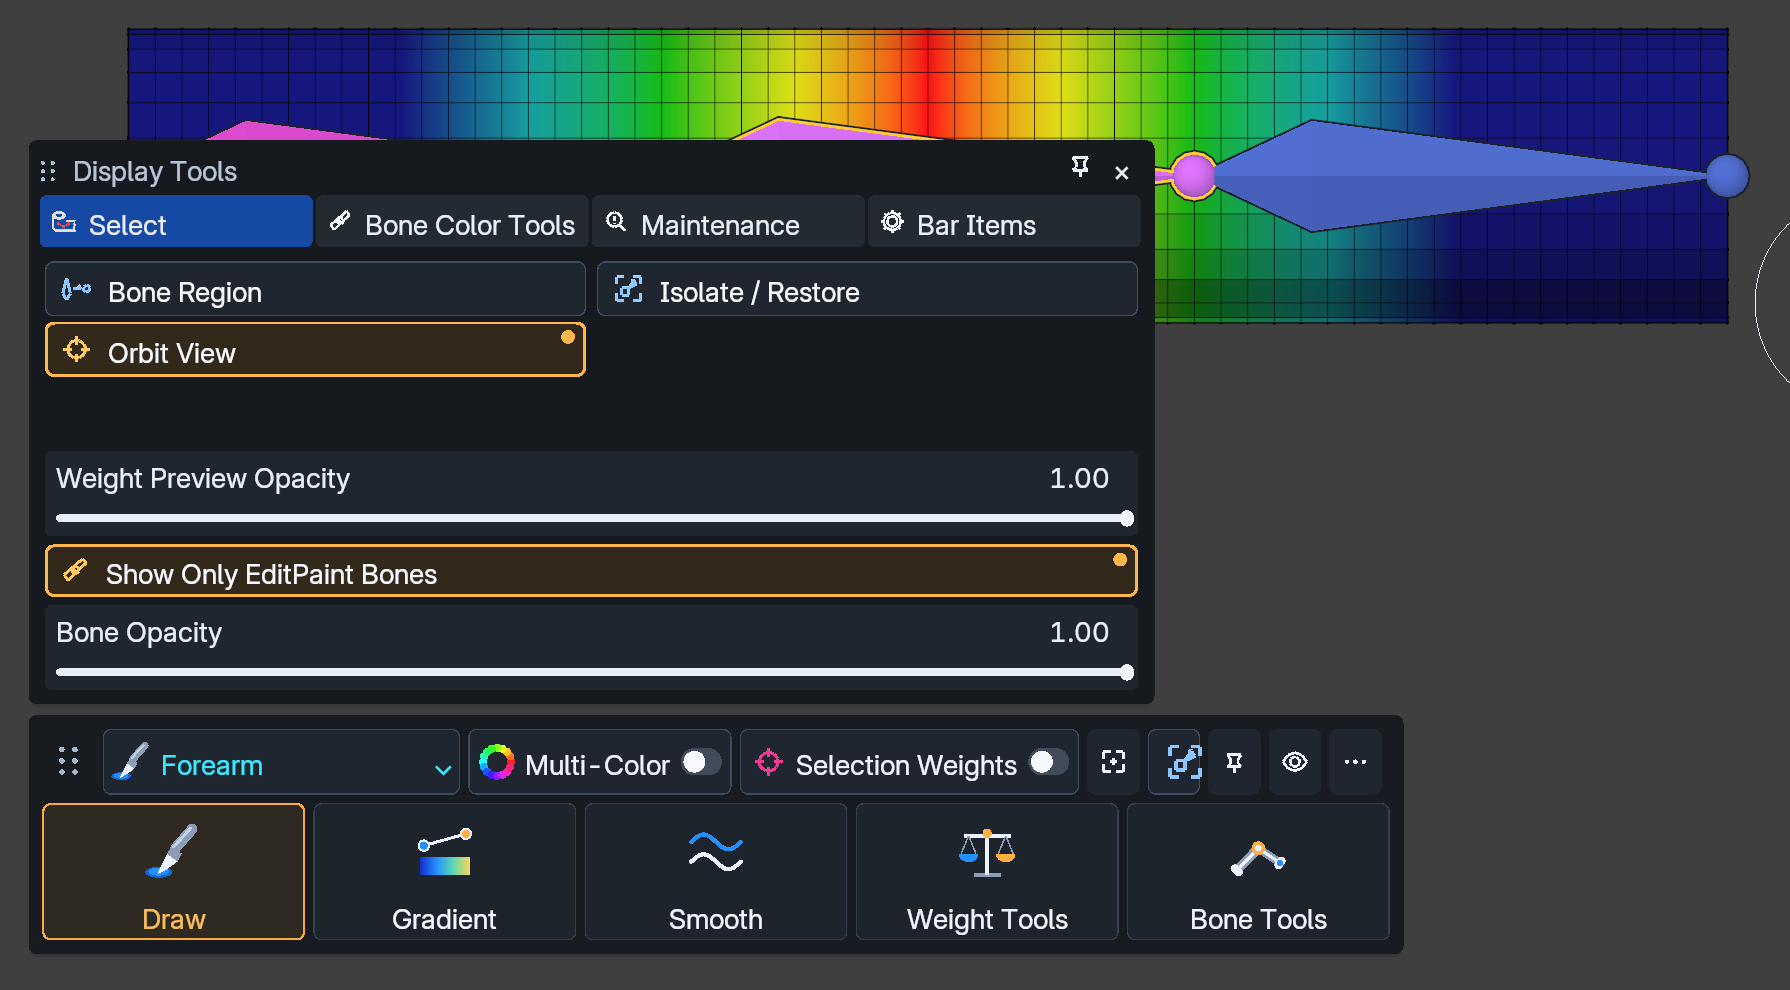Toggle the eye visibility icon
Viewport: 1790px width, 990px height.
pyautogui.click(x=1295, y=762)
